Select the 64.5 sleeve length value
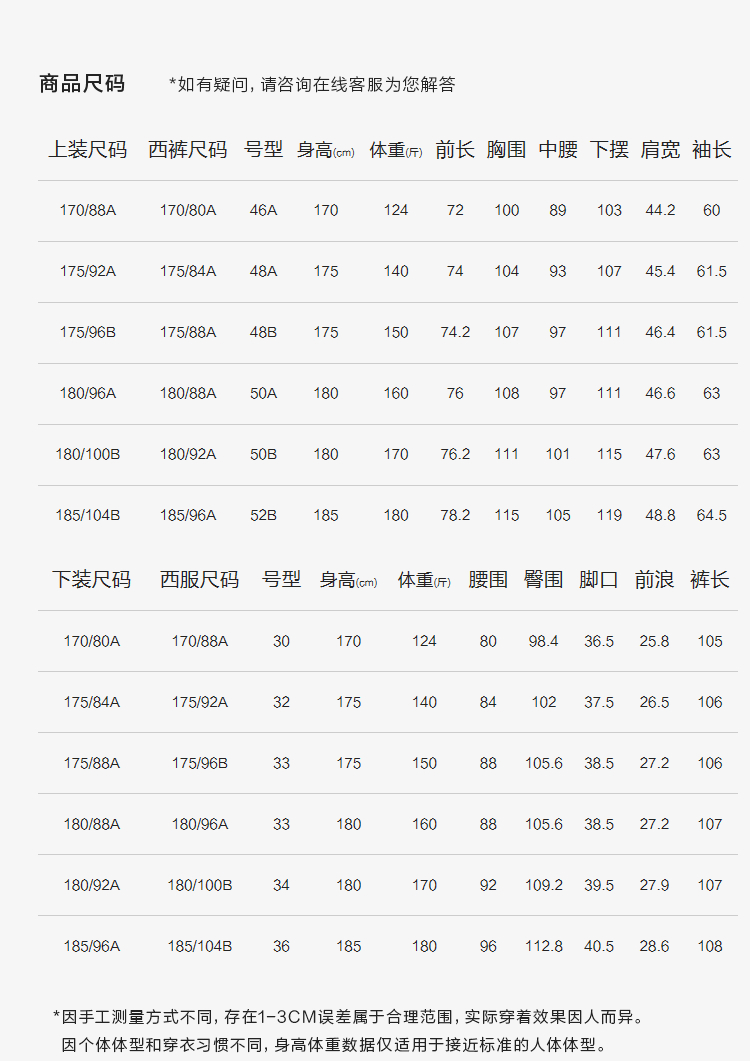 711,515
